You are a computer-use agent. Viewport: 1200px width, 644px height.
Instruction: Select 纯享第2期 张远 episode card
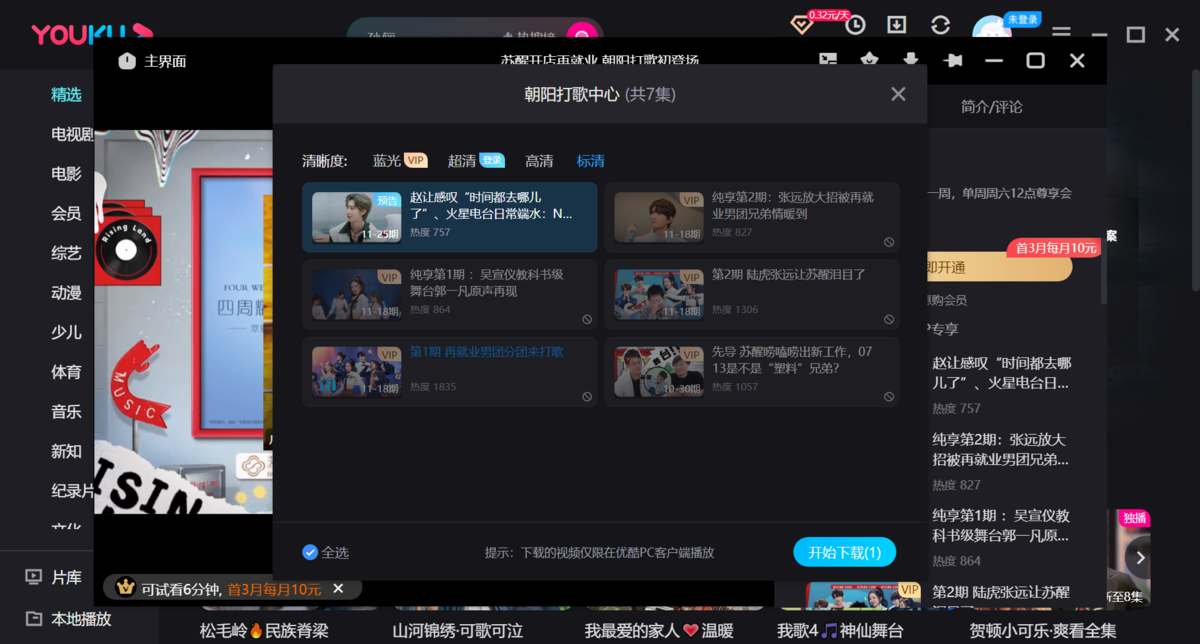(x=752, y=217)
